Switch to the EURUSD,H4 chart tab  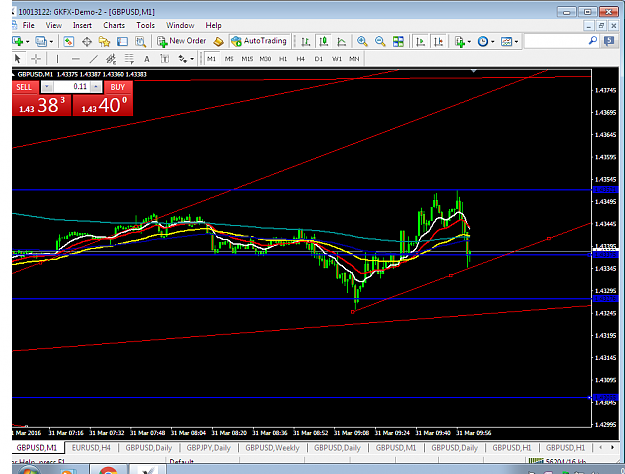tap(91, 448)
